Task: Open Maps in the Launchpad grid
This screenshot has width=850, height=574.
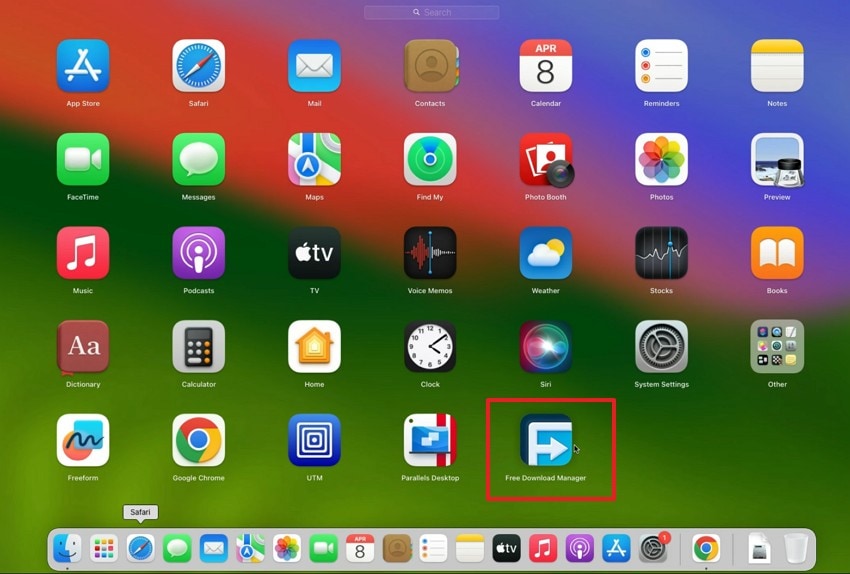Action: 314,159
